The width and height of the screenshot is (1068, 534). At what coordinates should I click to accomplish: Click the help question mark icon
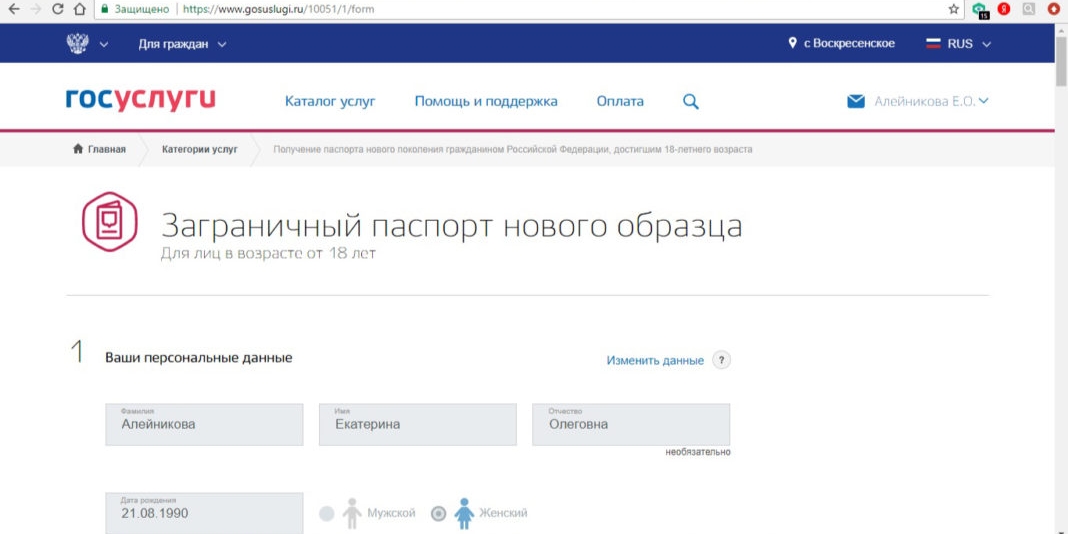point(721,360)
